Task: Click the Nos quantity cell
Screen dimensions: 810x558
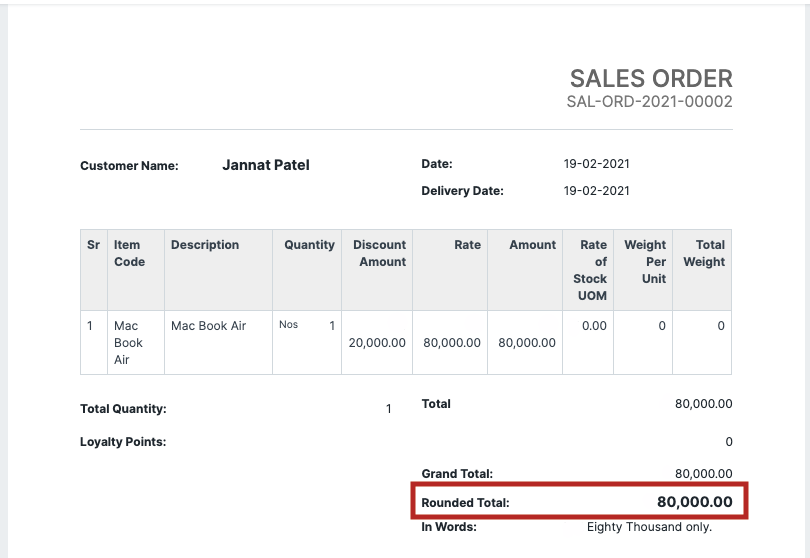Action: pos(288,325)
